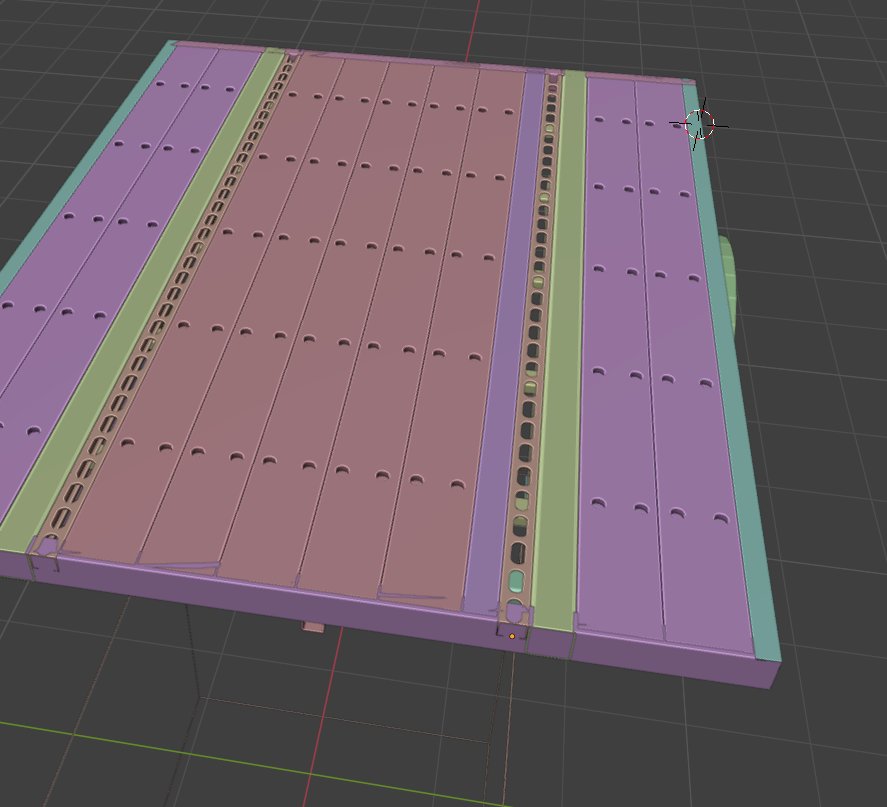Select the right perforated rail with oval slots

(534, 339)
